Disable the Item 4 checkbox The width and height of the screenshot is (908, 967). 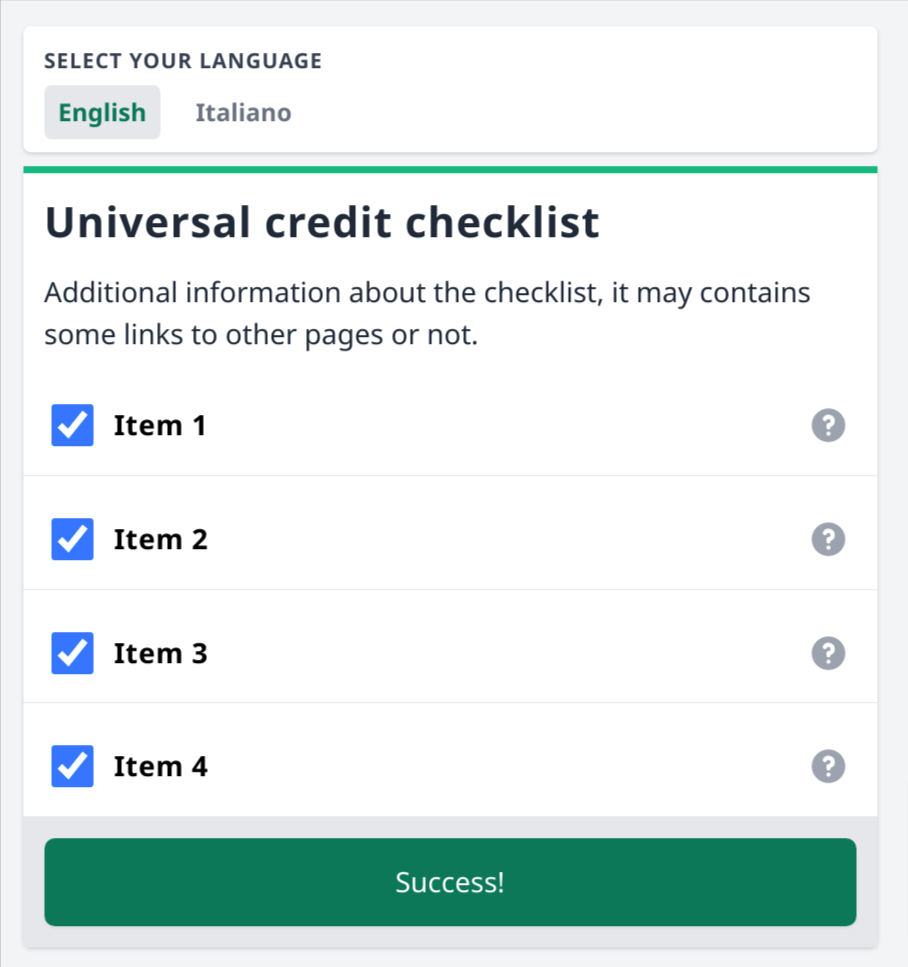71,766
